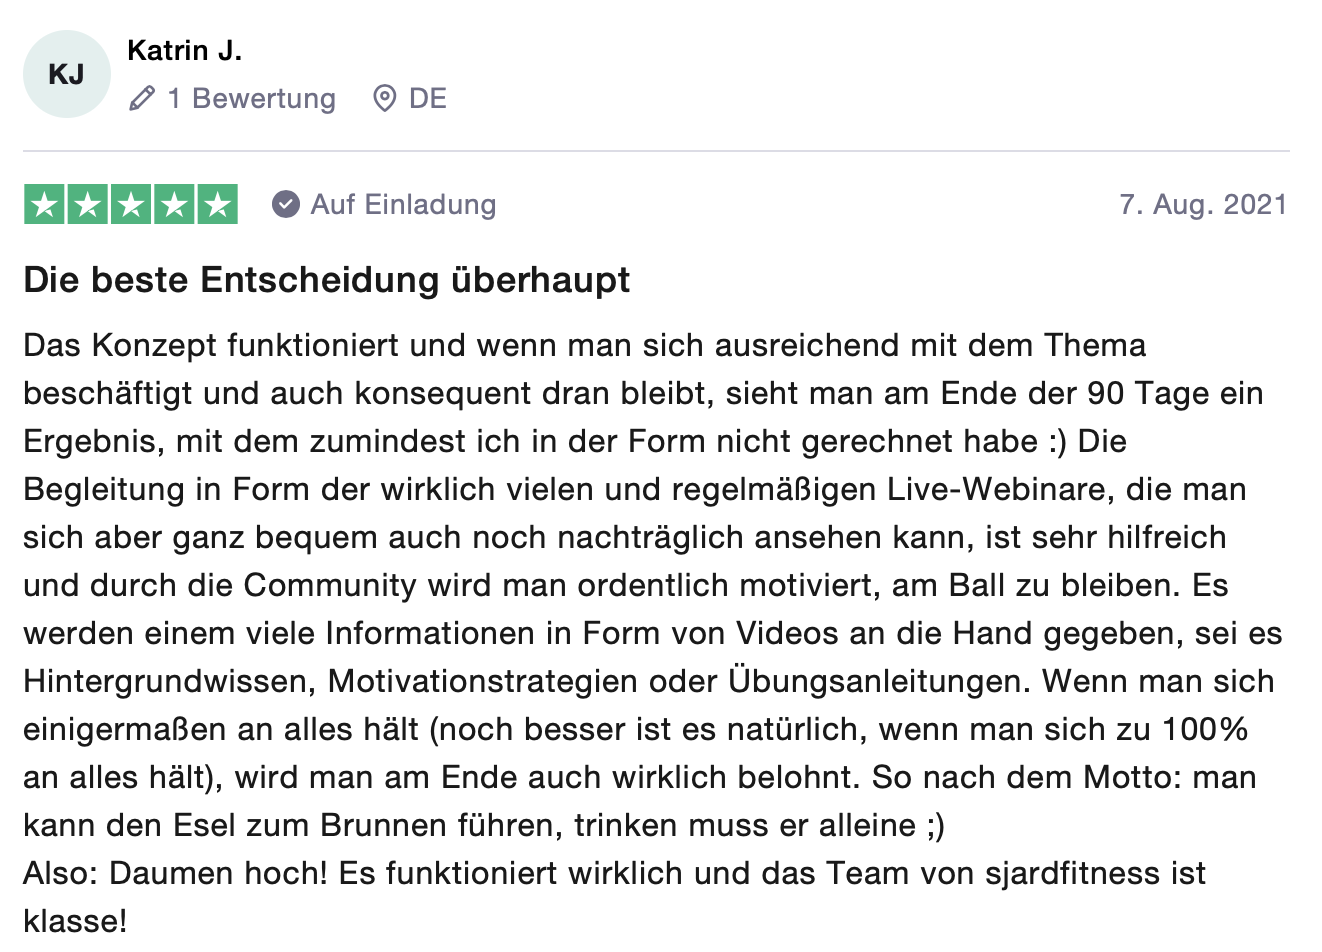The image size is (1322, 952).
Task: Click 'Daumen hoch!' in the review
Action: [218, 873]
